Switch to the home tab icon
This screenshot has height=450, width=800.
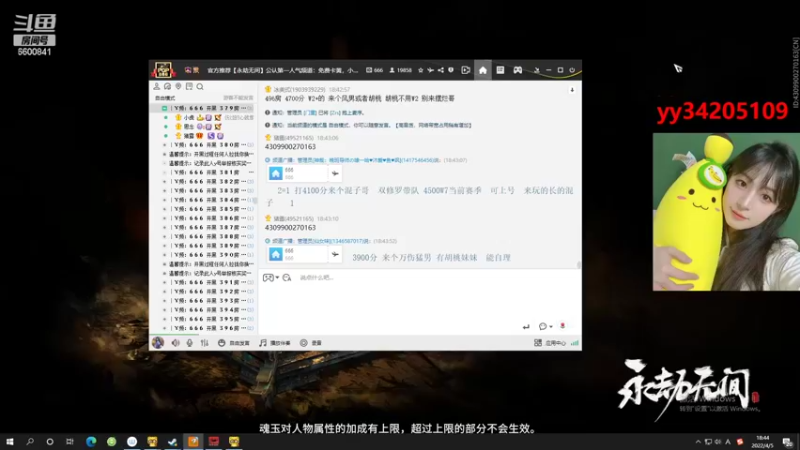pos(483,70)
